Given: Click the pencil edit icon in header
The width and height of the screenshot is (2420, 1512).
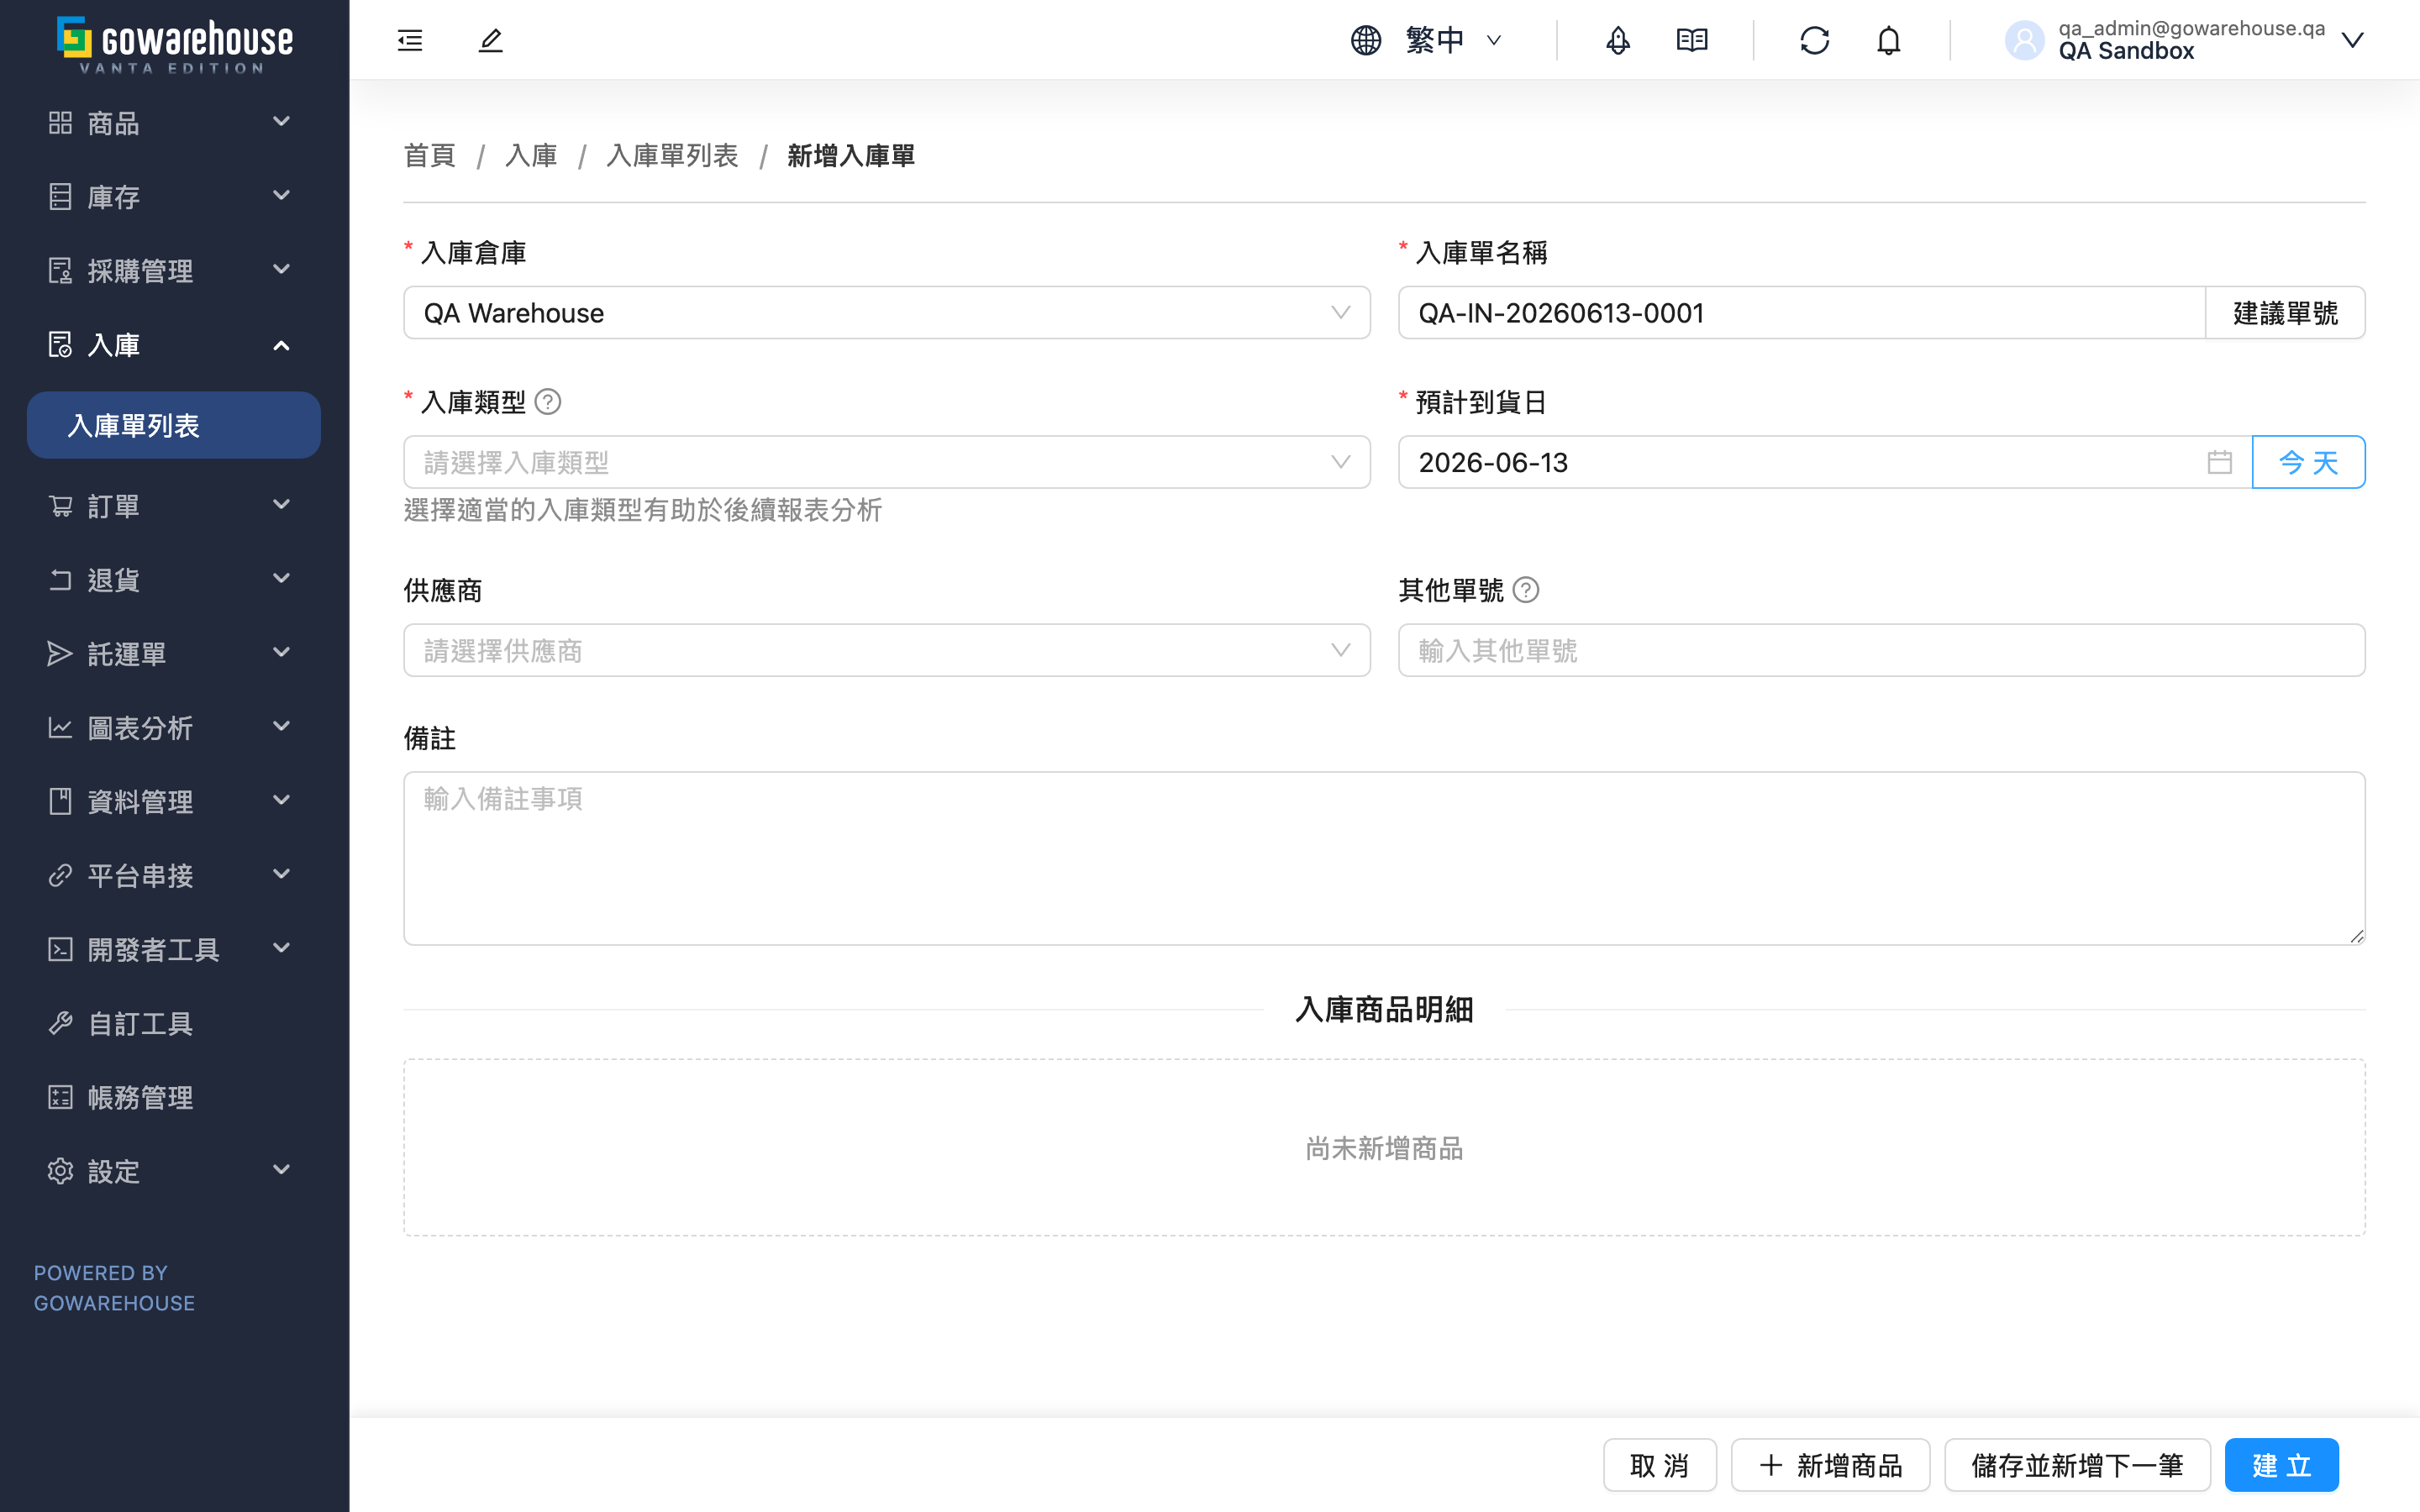Looking at the screenshot, I should (491, 40).
